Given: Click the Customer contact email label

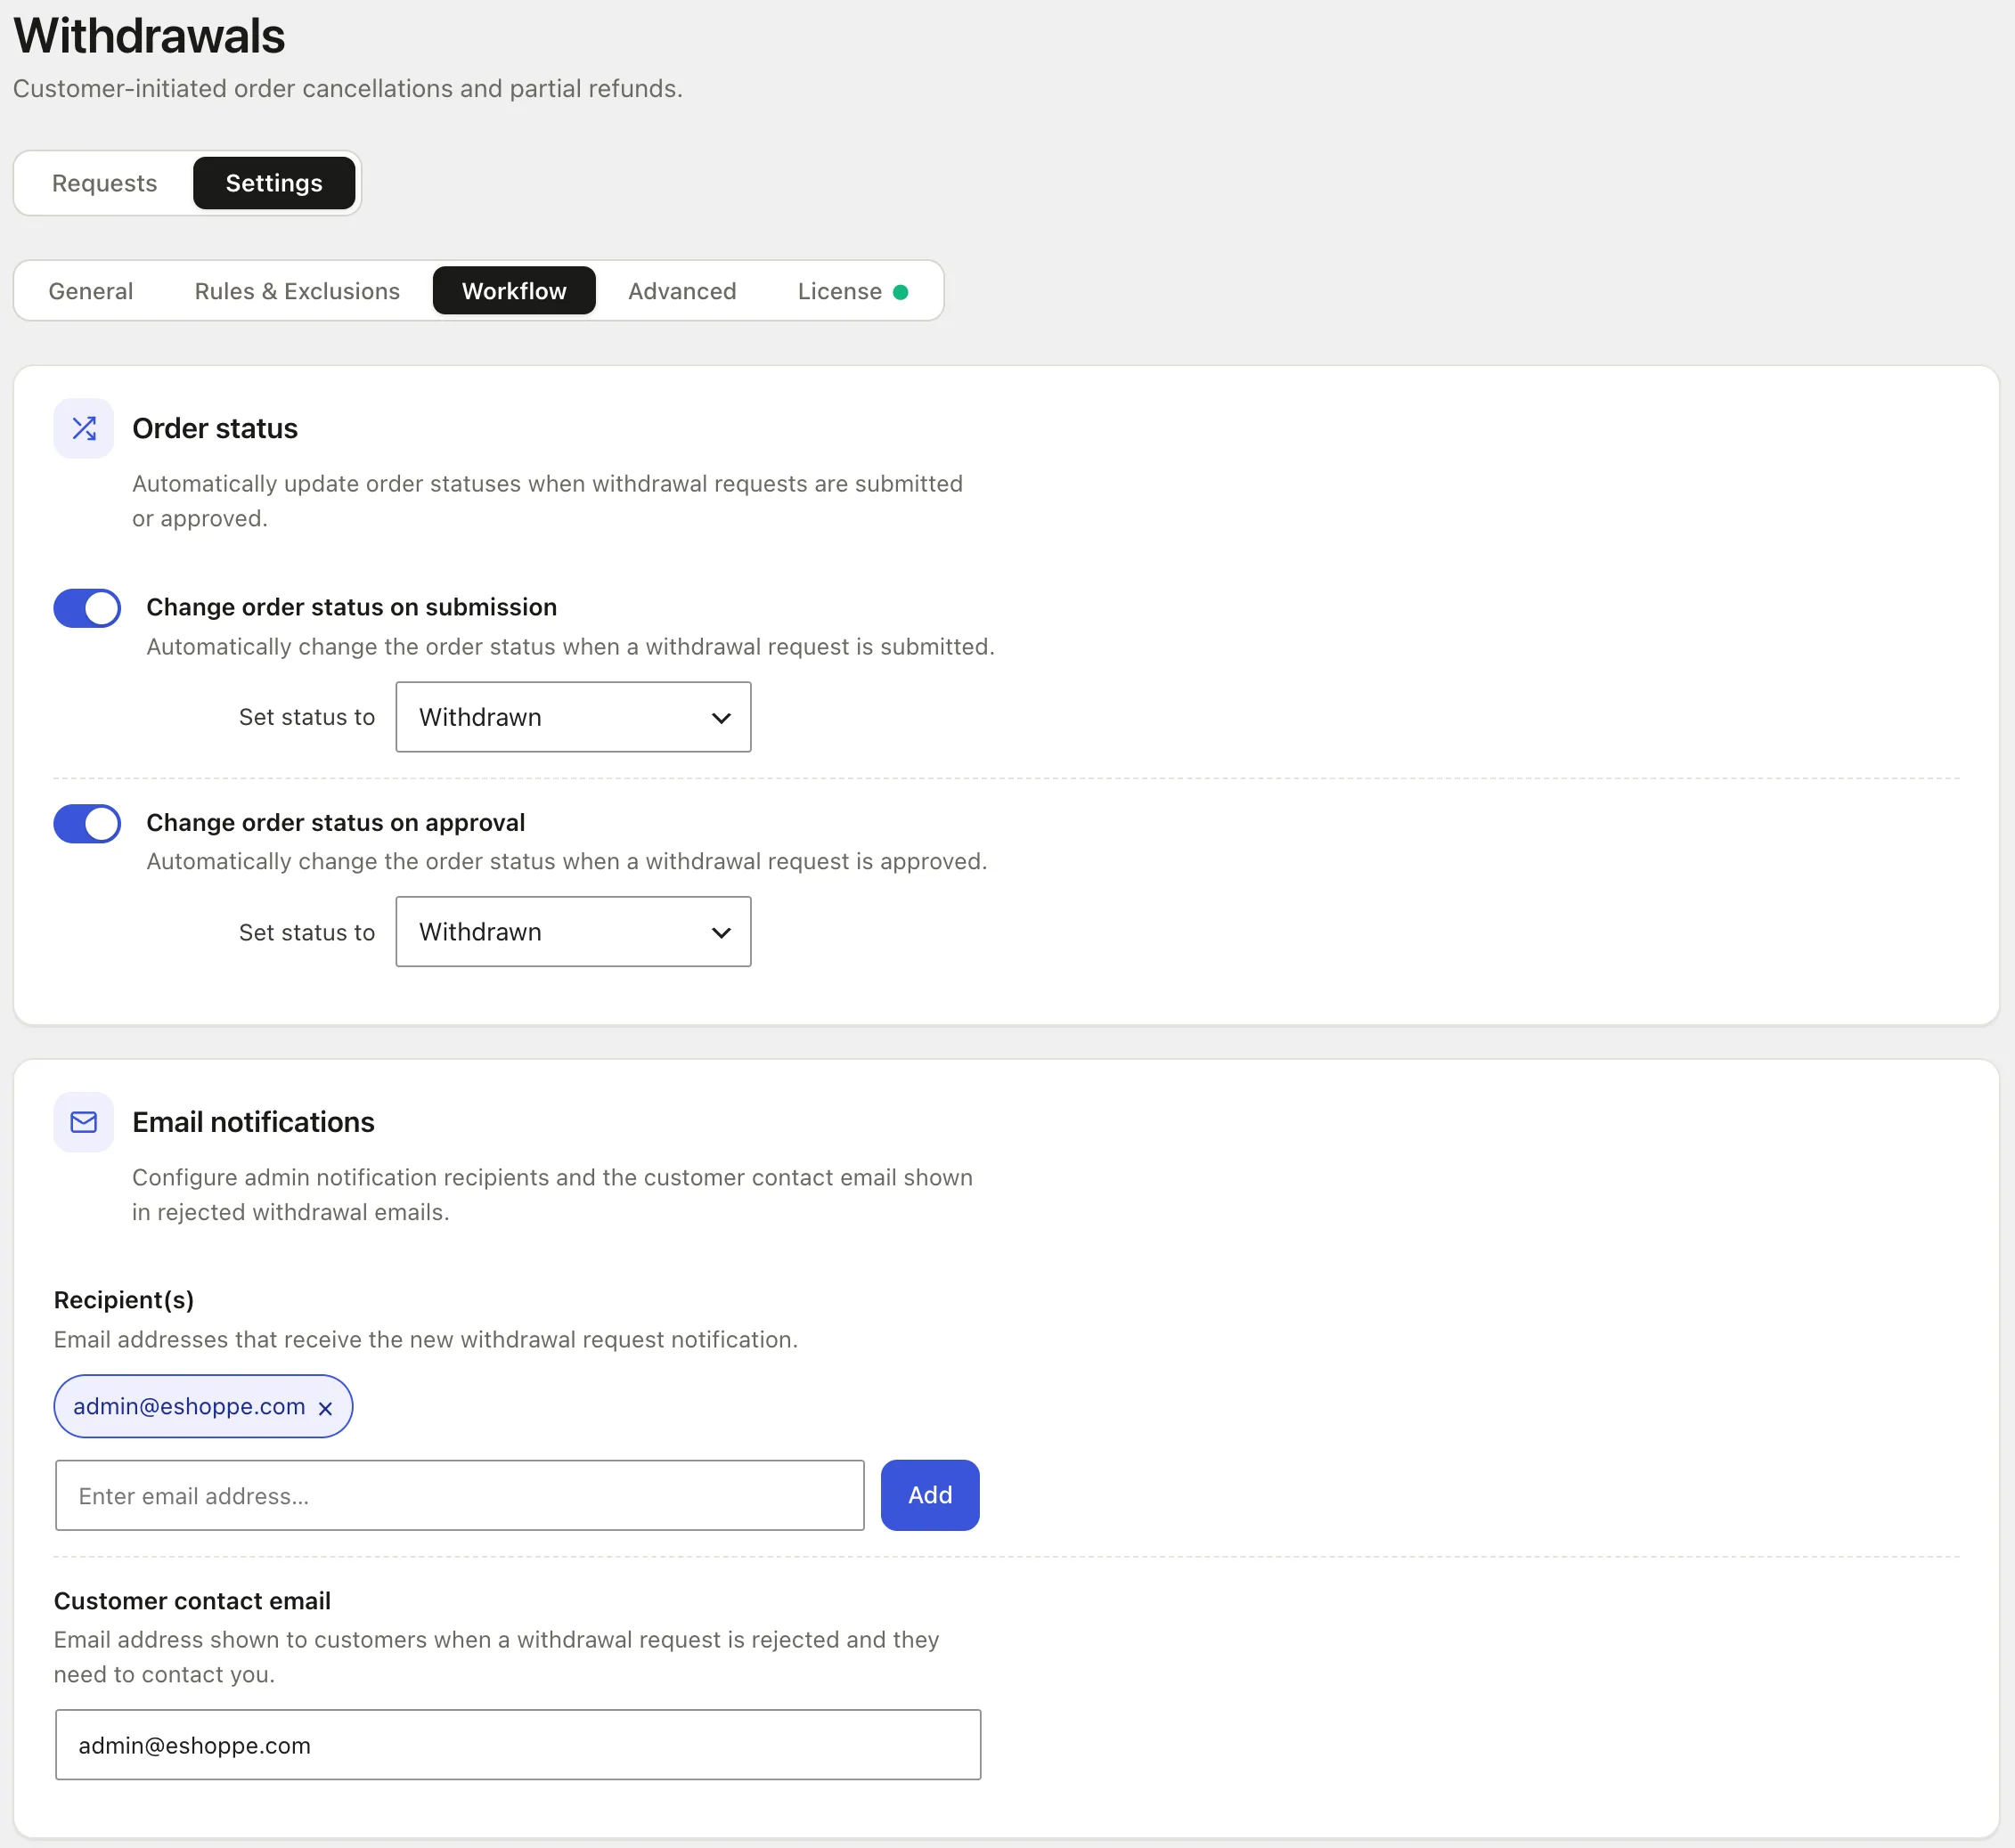Looking at the screenshot, I should 192,1601.
